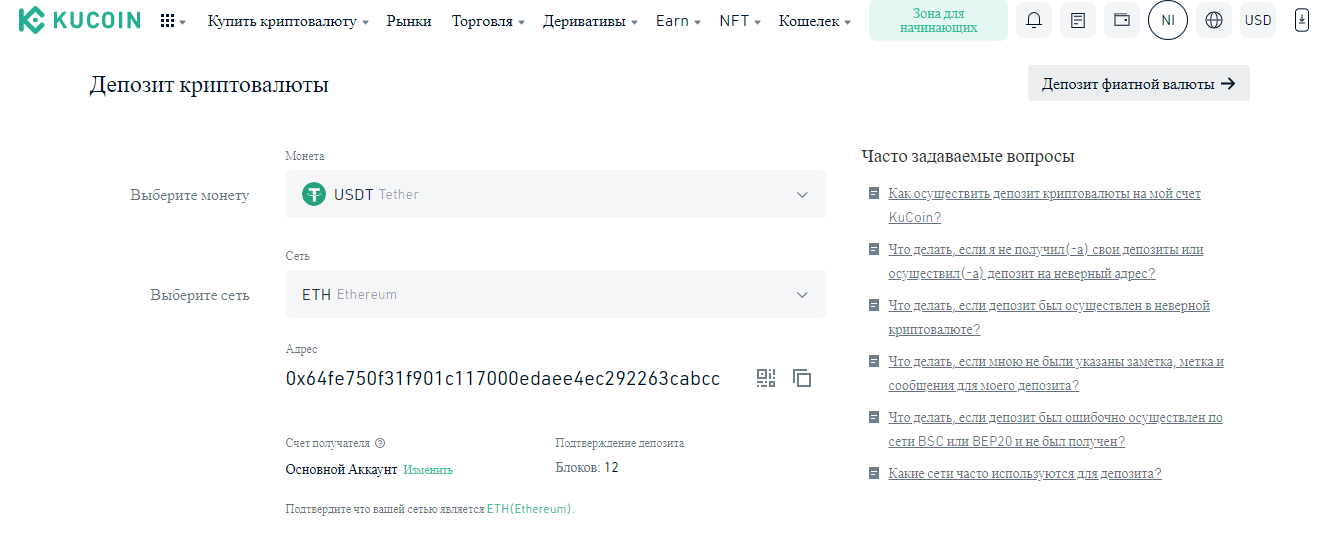Image resolution: width=1318 pixels, height=540 pixels.
Task: Open the Деривативы menu
Action: (590, 21)
